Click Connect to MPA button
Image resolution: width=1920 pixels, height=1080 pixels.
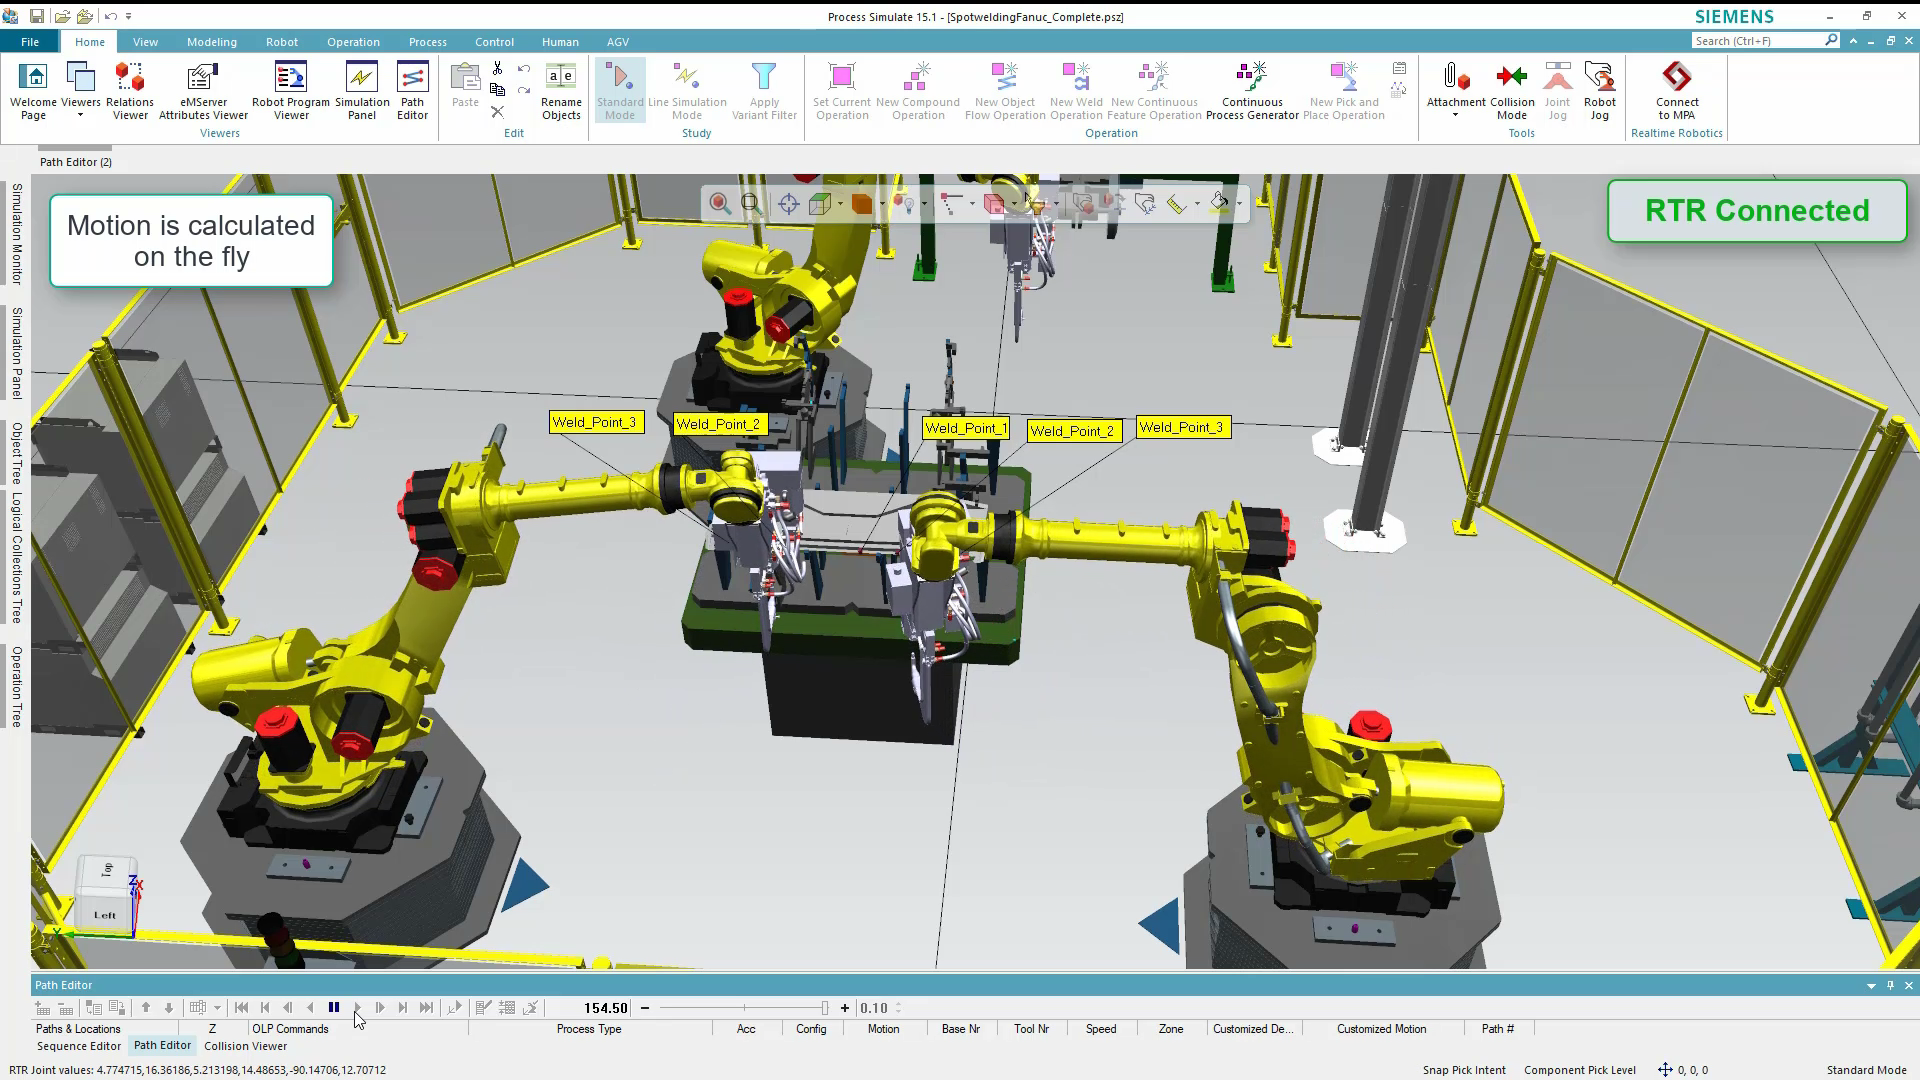(1675, 92)
